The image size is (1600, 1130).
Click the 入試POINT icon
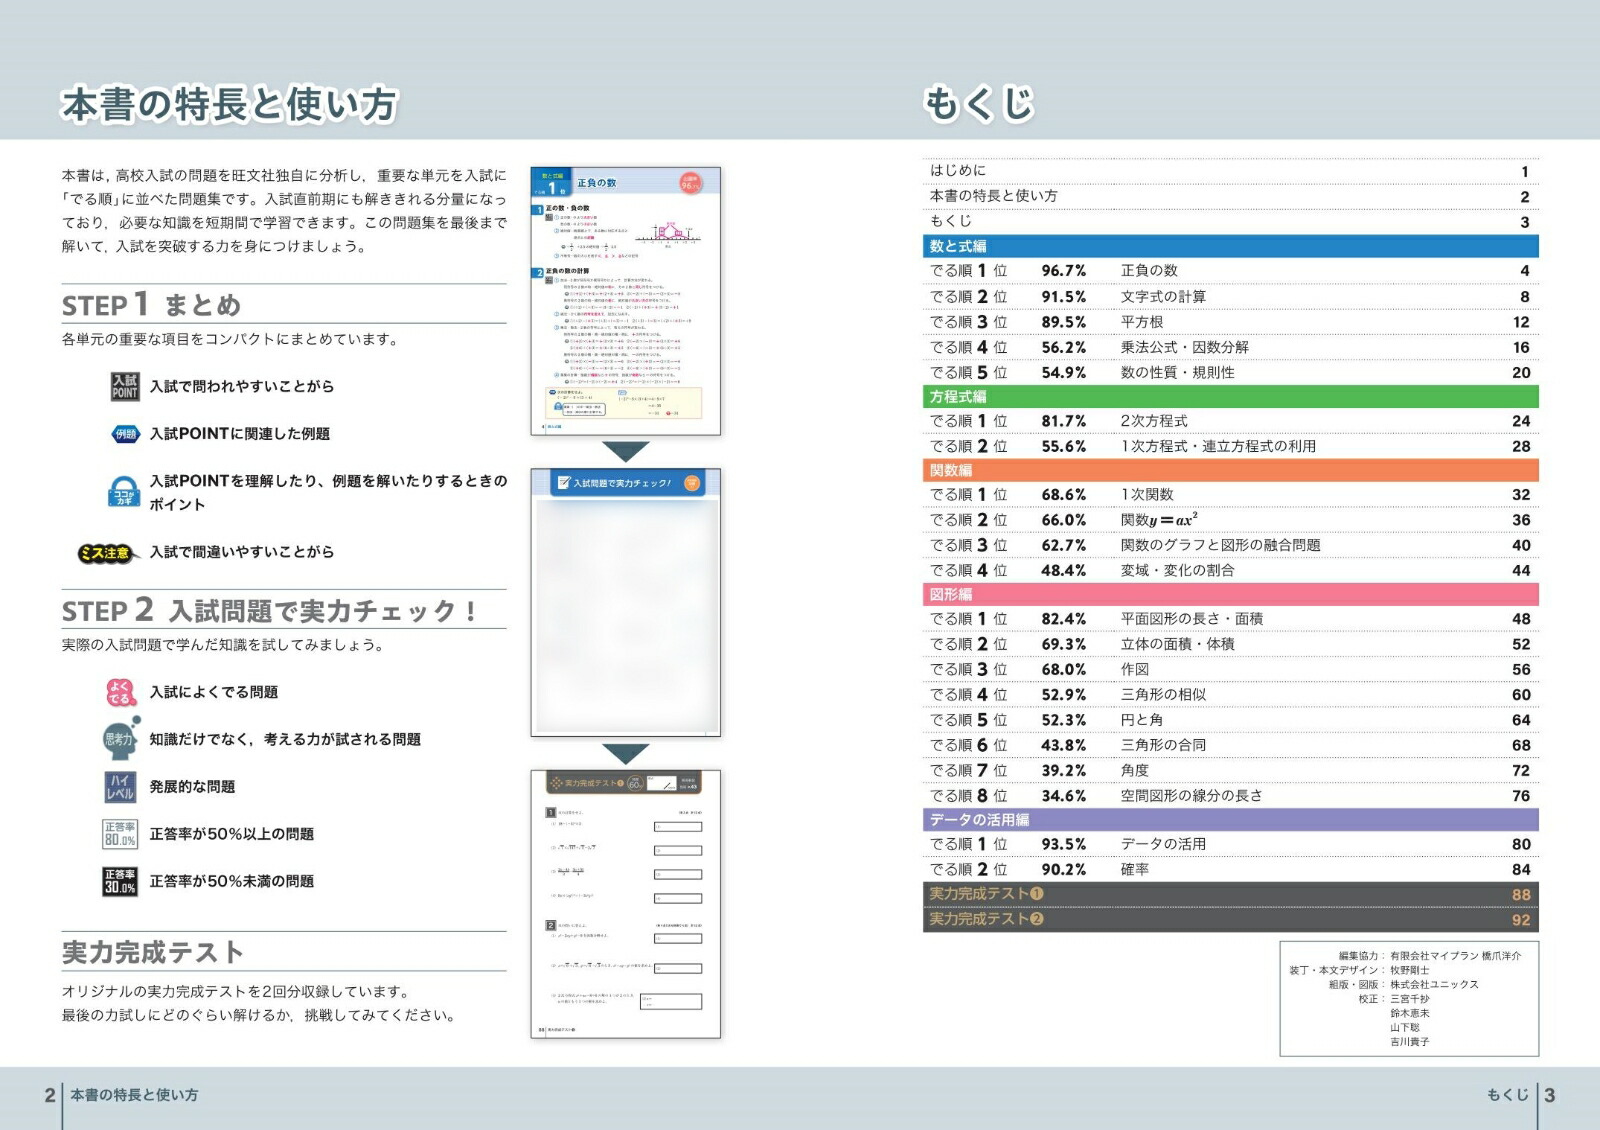125,387
